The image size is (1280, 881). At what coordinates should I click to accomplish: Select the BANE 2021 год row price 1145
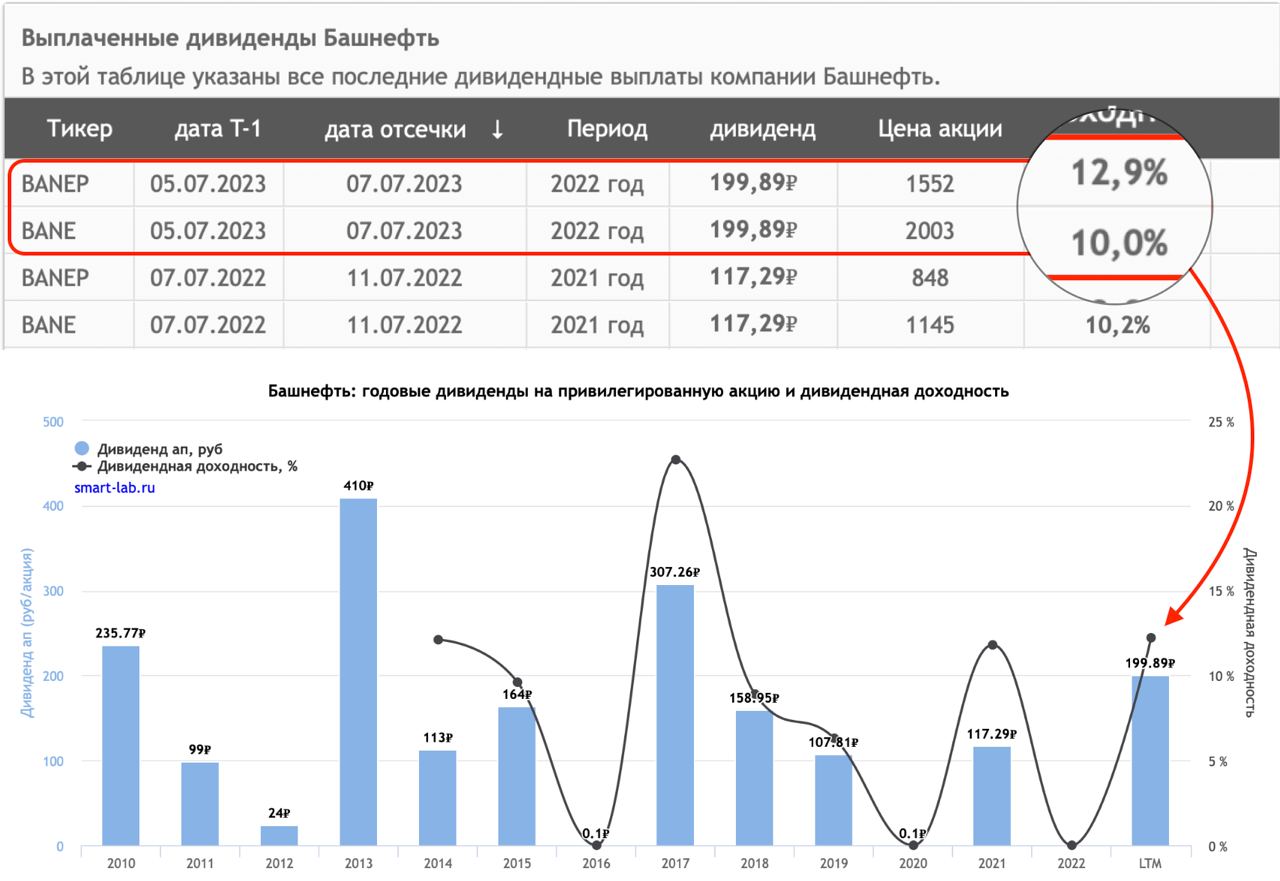[x=930, y=325]
